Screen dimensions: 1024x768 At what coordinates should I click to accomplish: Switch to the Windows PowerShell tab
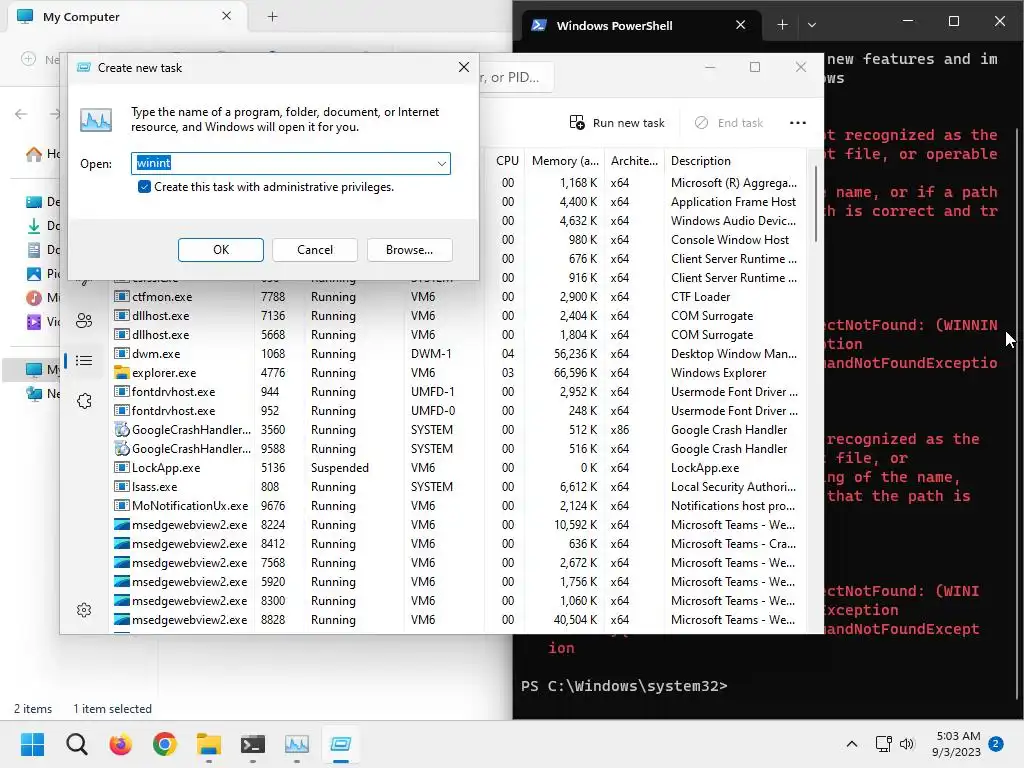pyautogui.click(x=614, y=25)
